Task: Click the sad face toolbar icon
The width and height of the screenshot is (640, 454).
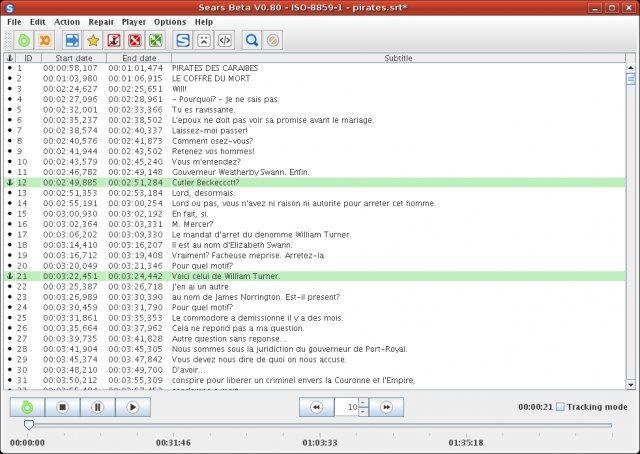Action: [204, 40]
